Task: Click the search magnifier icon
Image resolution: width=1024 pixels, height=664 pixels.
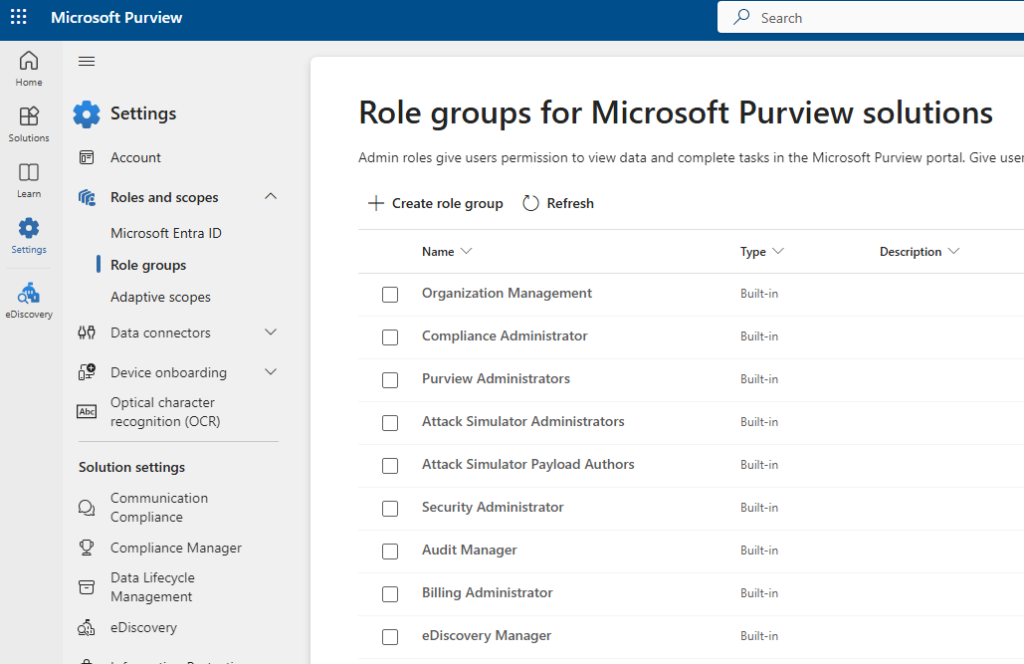Action: coord(741,17)
